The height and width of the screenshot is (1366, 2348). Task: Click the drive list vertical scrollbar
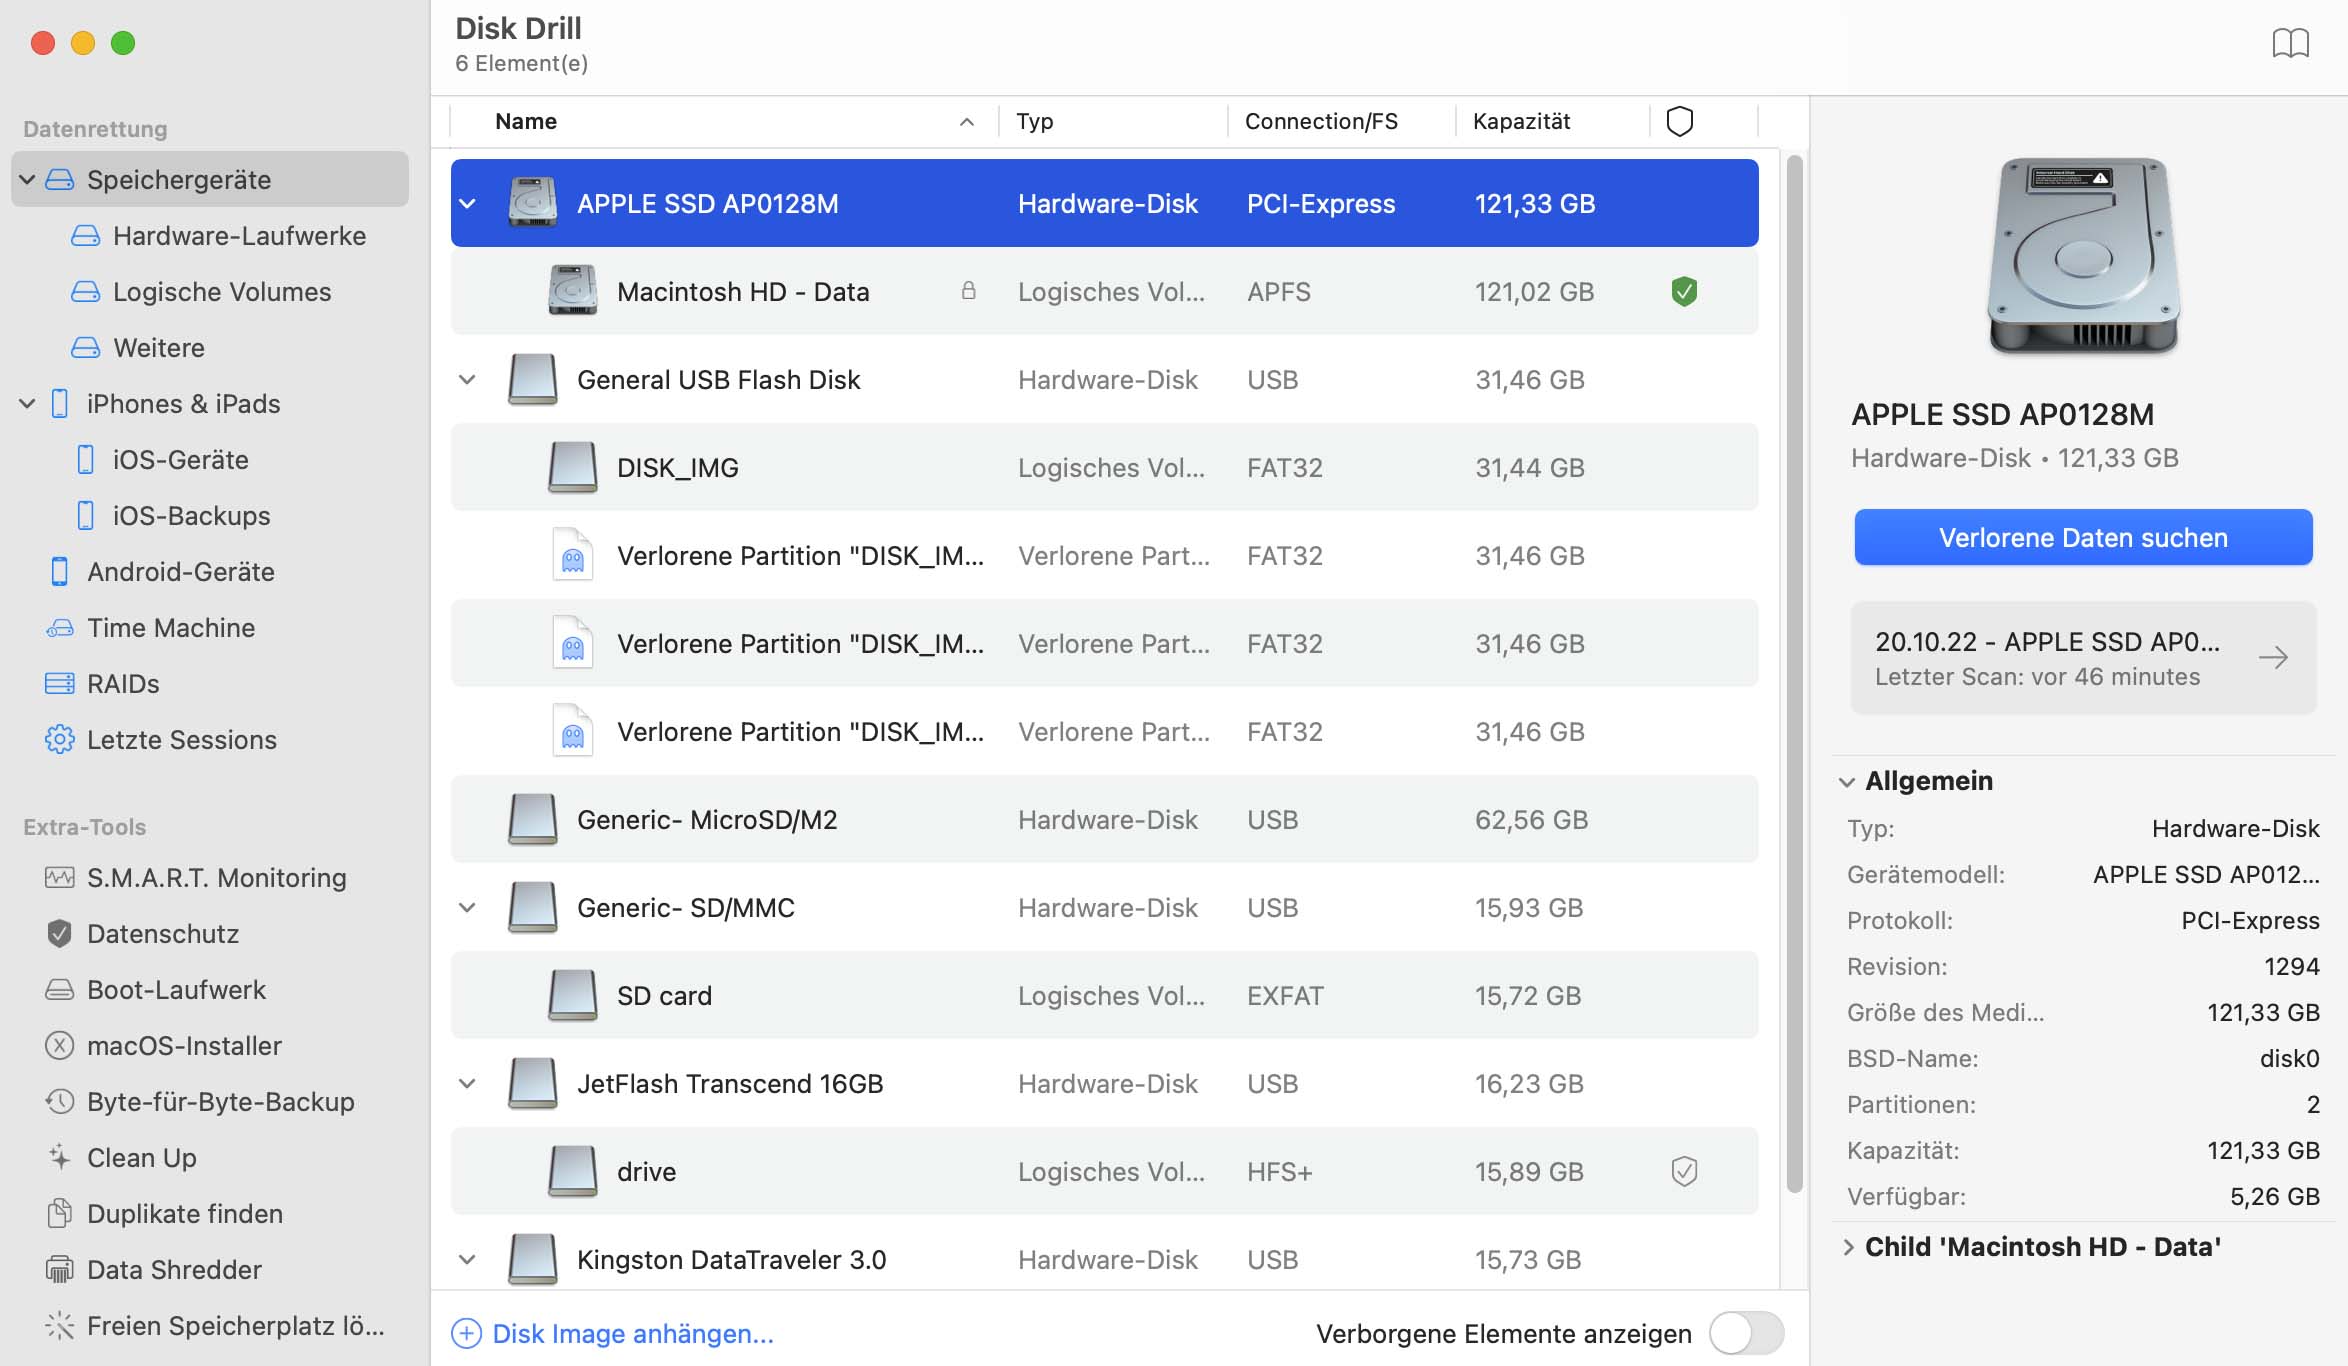coord(1794,673)
